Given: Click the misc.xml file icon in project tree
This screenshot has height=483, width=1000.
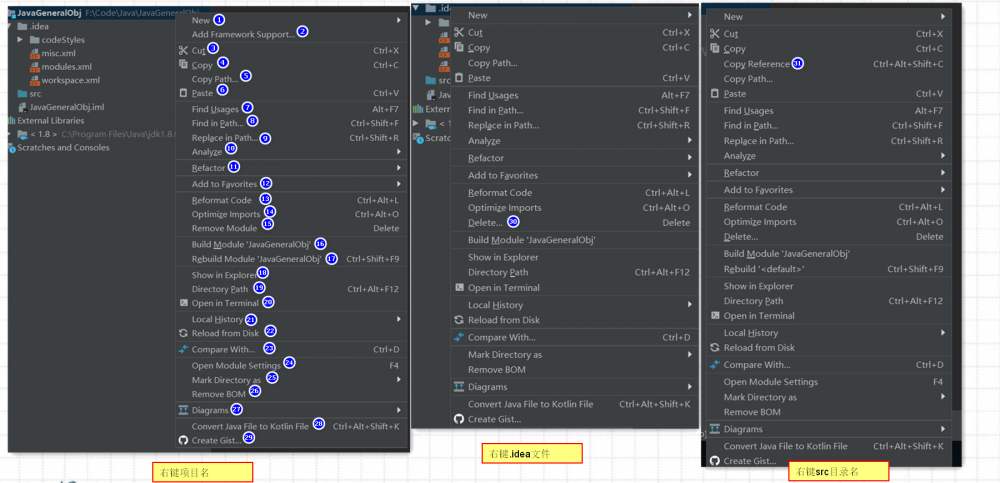Looking at the screenshot, I should pos(35,54).
